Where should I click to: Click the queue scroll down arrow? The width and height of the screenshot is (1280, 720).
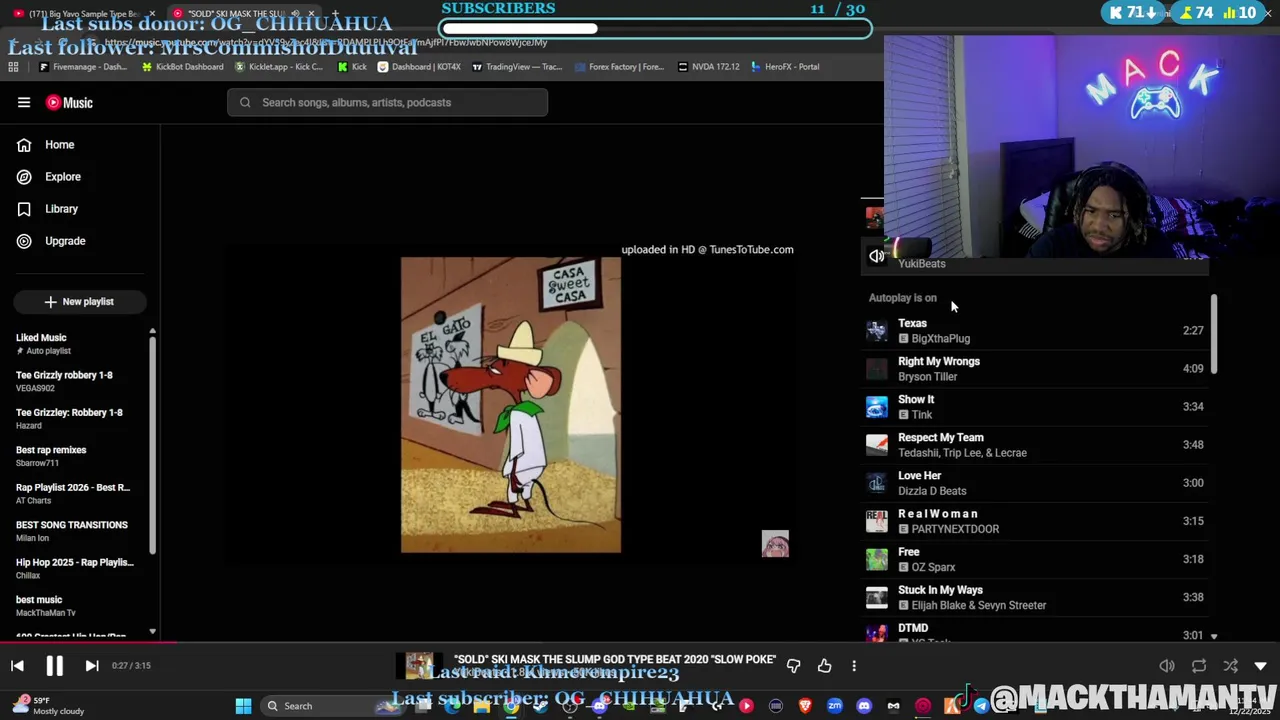pos(1214,636)
